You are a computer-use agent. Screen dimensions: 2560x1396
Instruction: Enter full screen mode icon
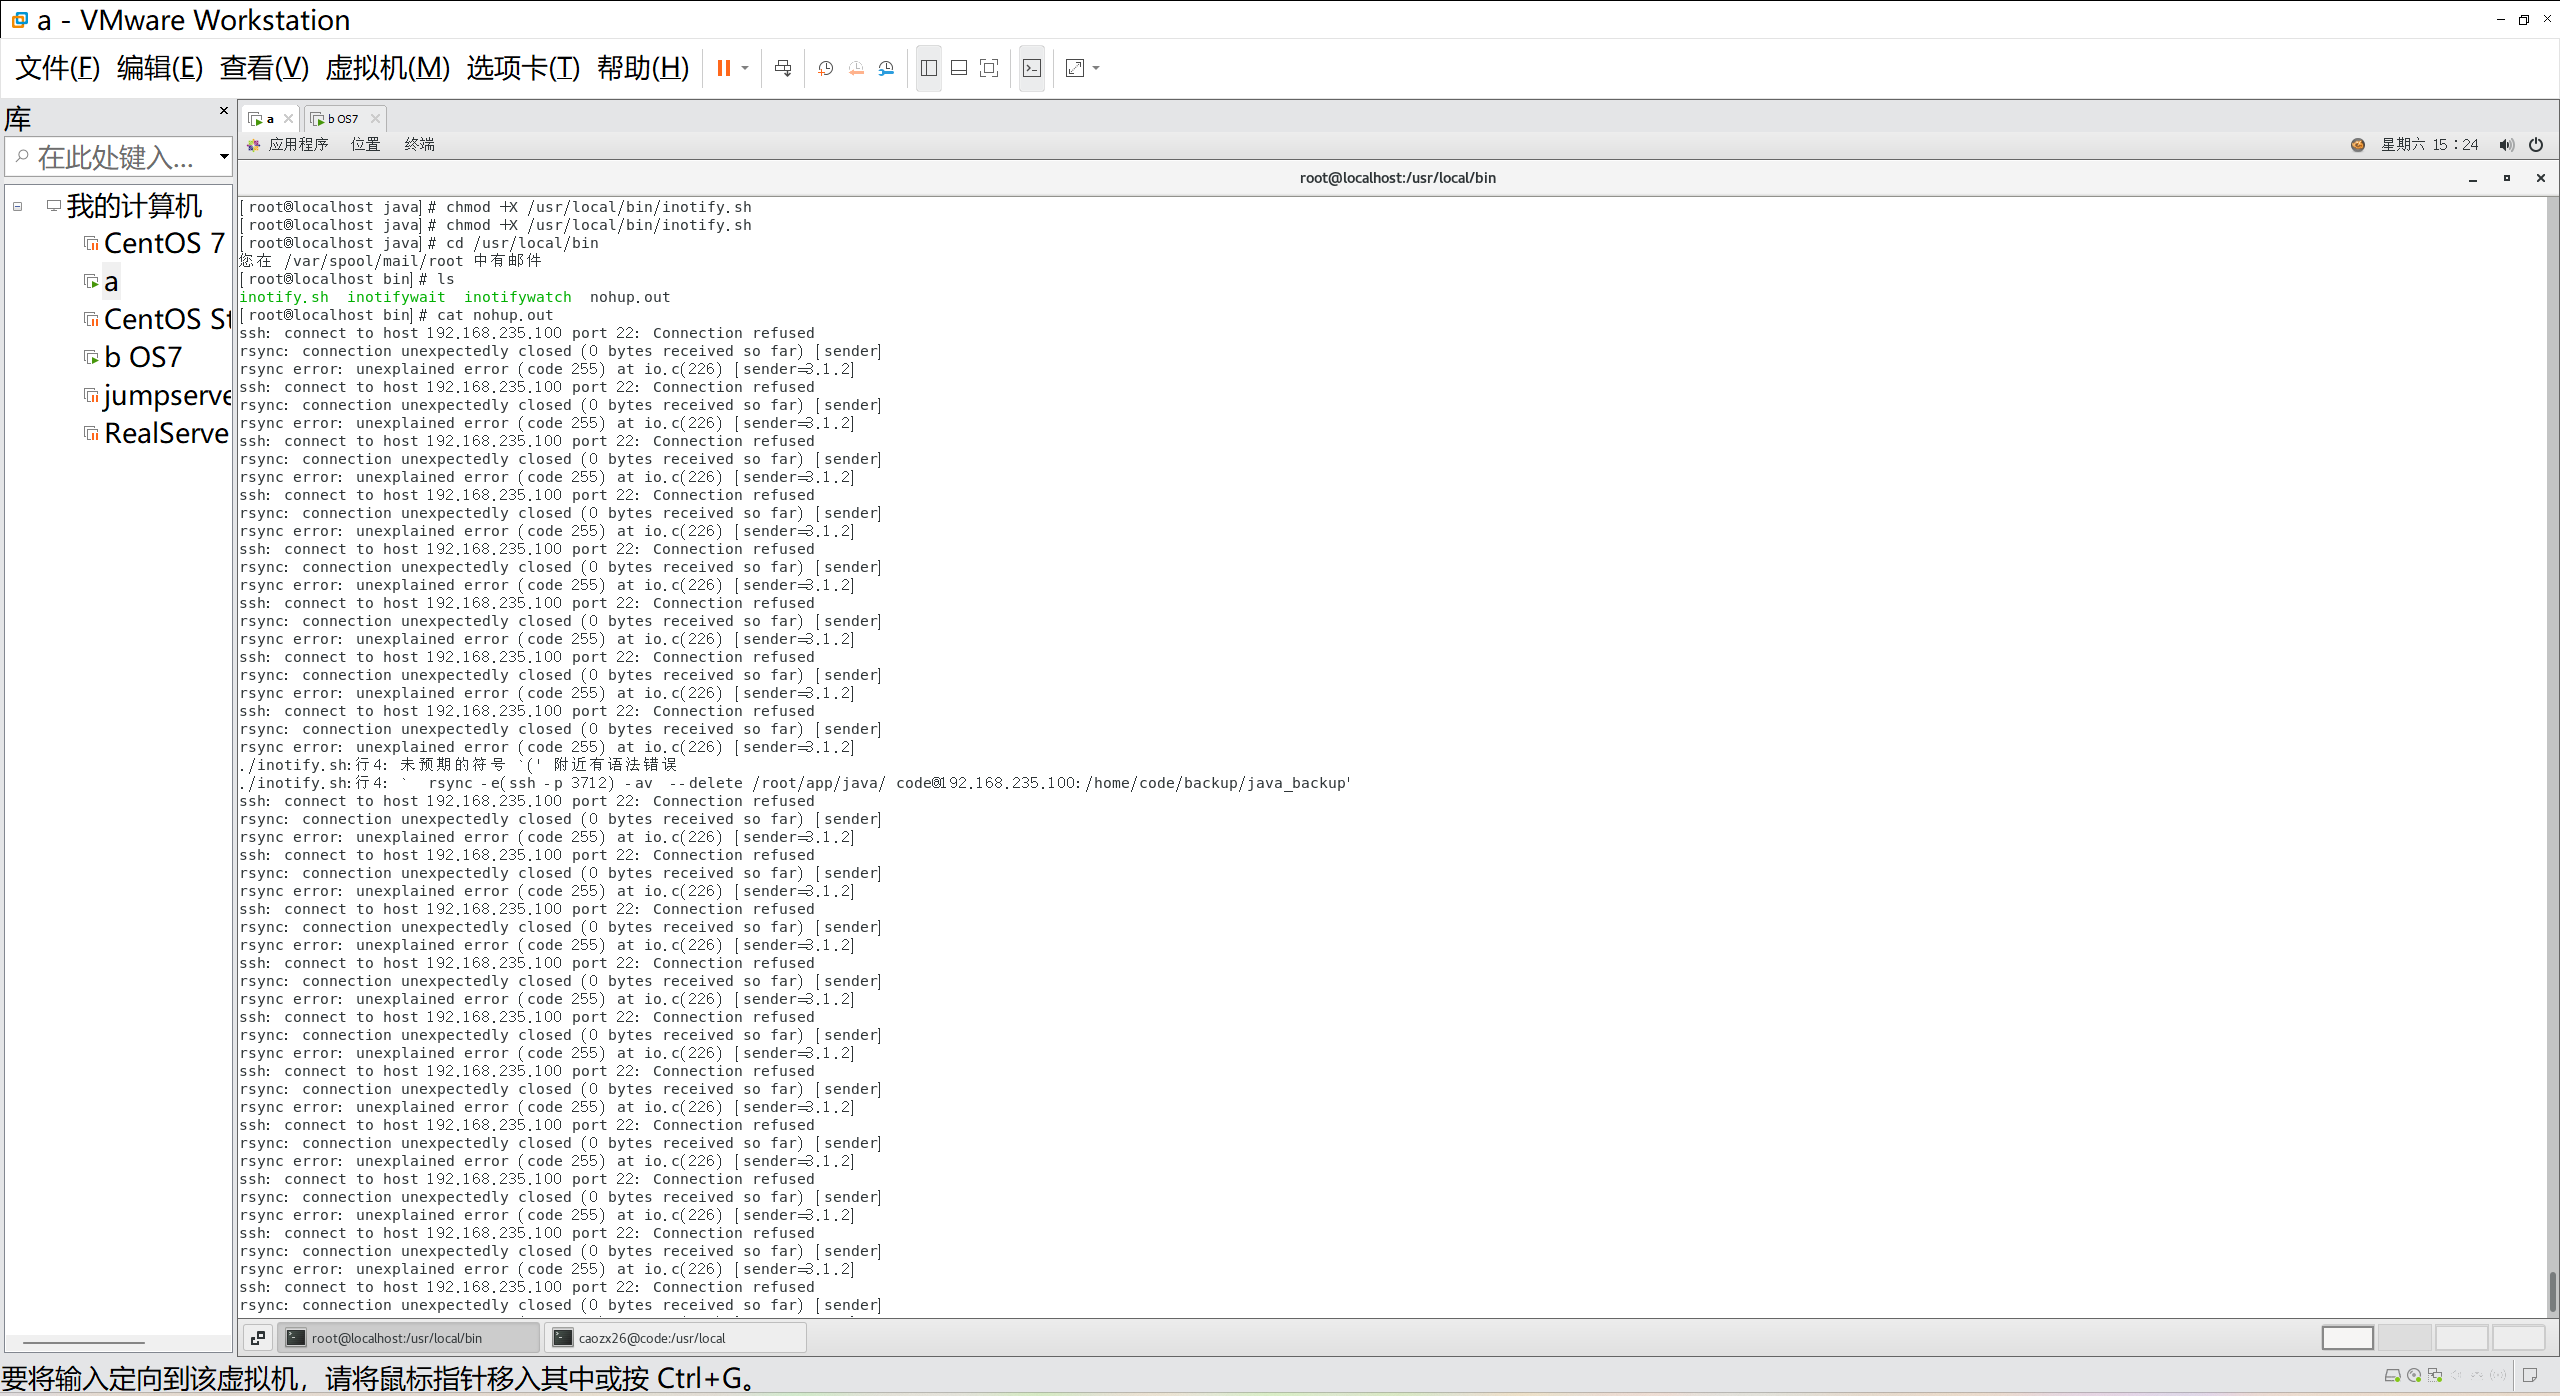coord(989,68)
